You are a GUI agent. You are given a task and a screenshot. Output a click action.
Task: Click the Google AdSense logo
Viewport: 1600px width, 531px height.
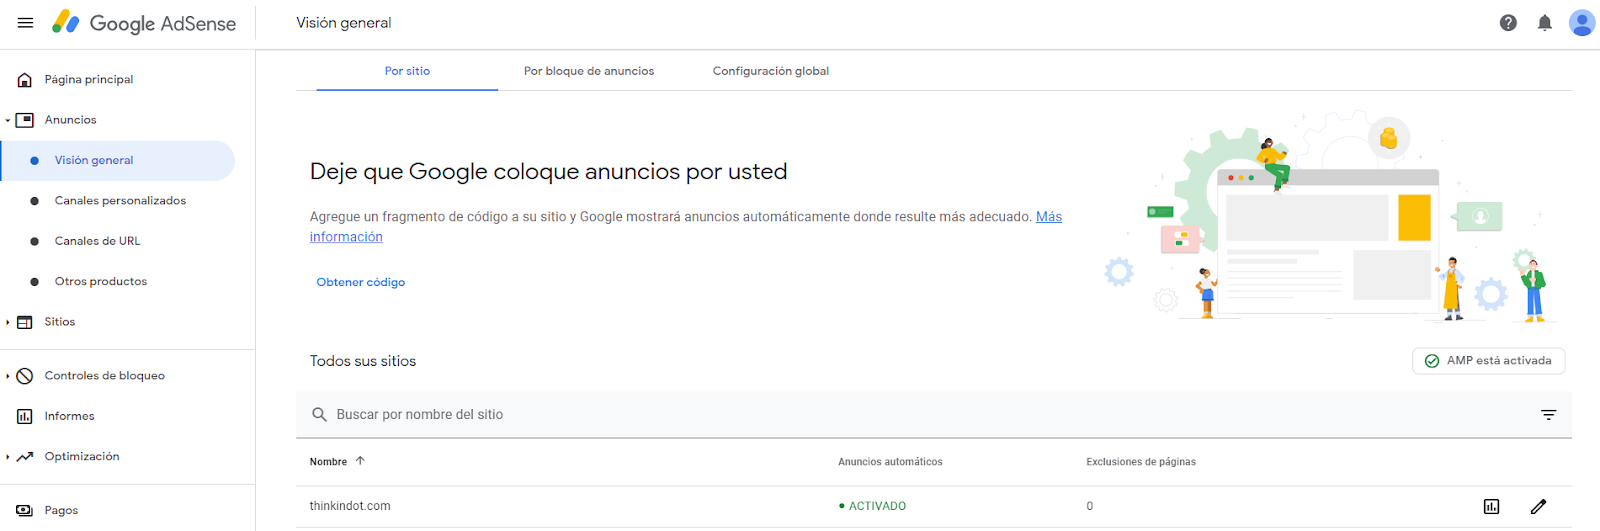[x=144, y=23]
